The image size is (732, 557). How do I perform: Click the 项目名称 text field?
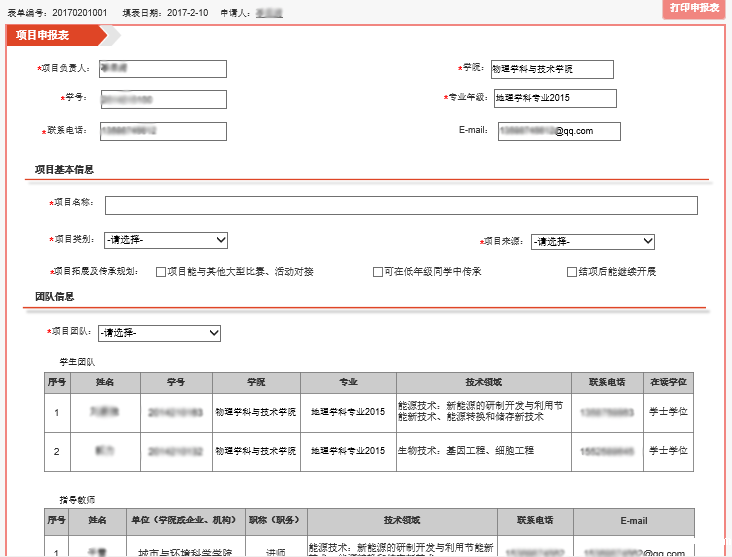pos(401,205)
